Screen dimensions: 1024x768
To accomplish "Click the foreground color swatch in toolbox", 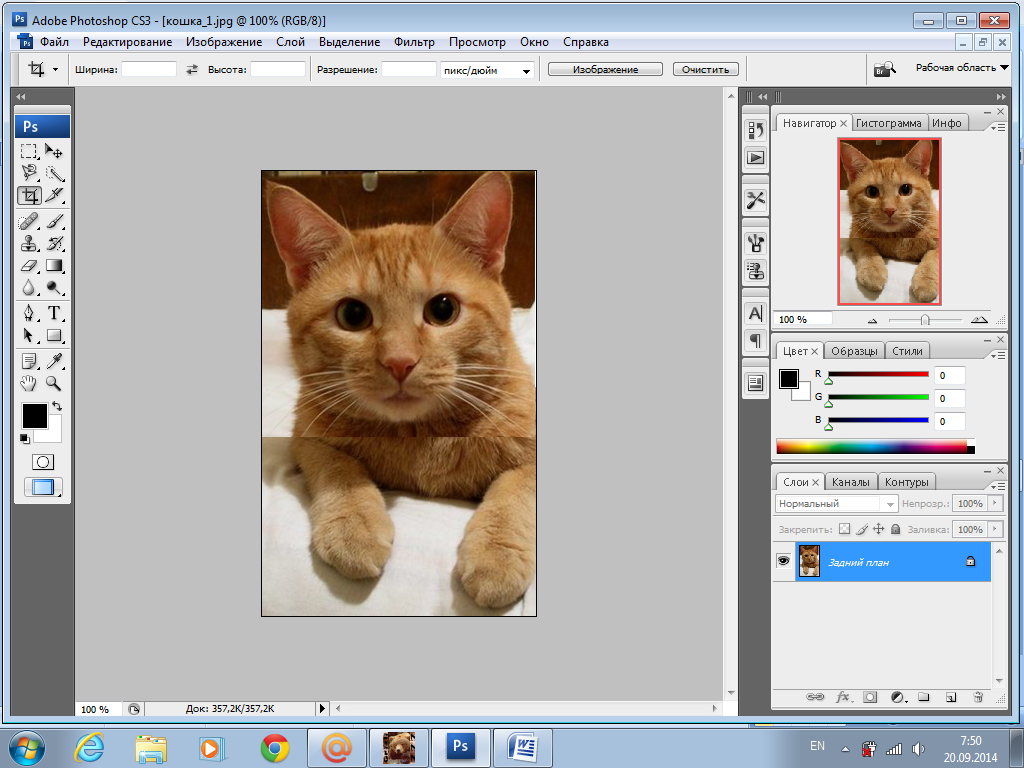I will [35, 416].
